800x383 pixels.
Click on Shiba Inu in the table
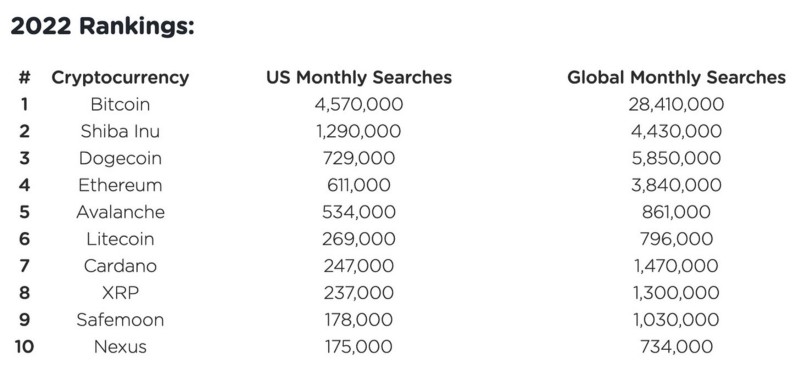[120, 132]
